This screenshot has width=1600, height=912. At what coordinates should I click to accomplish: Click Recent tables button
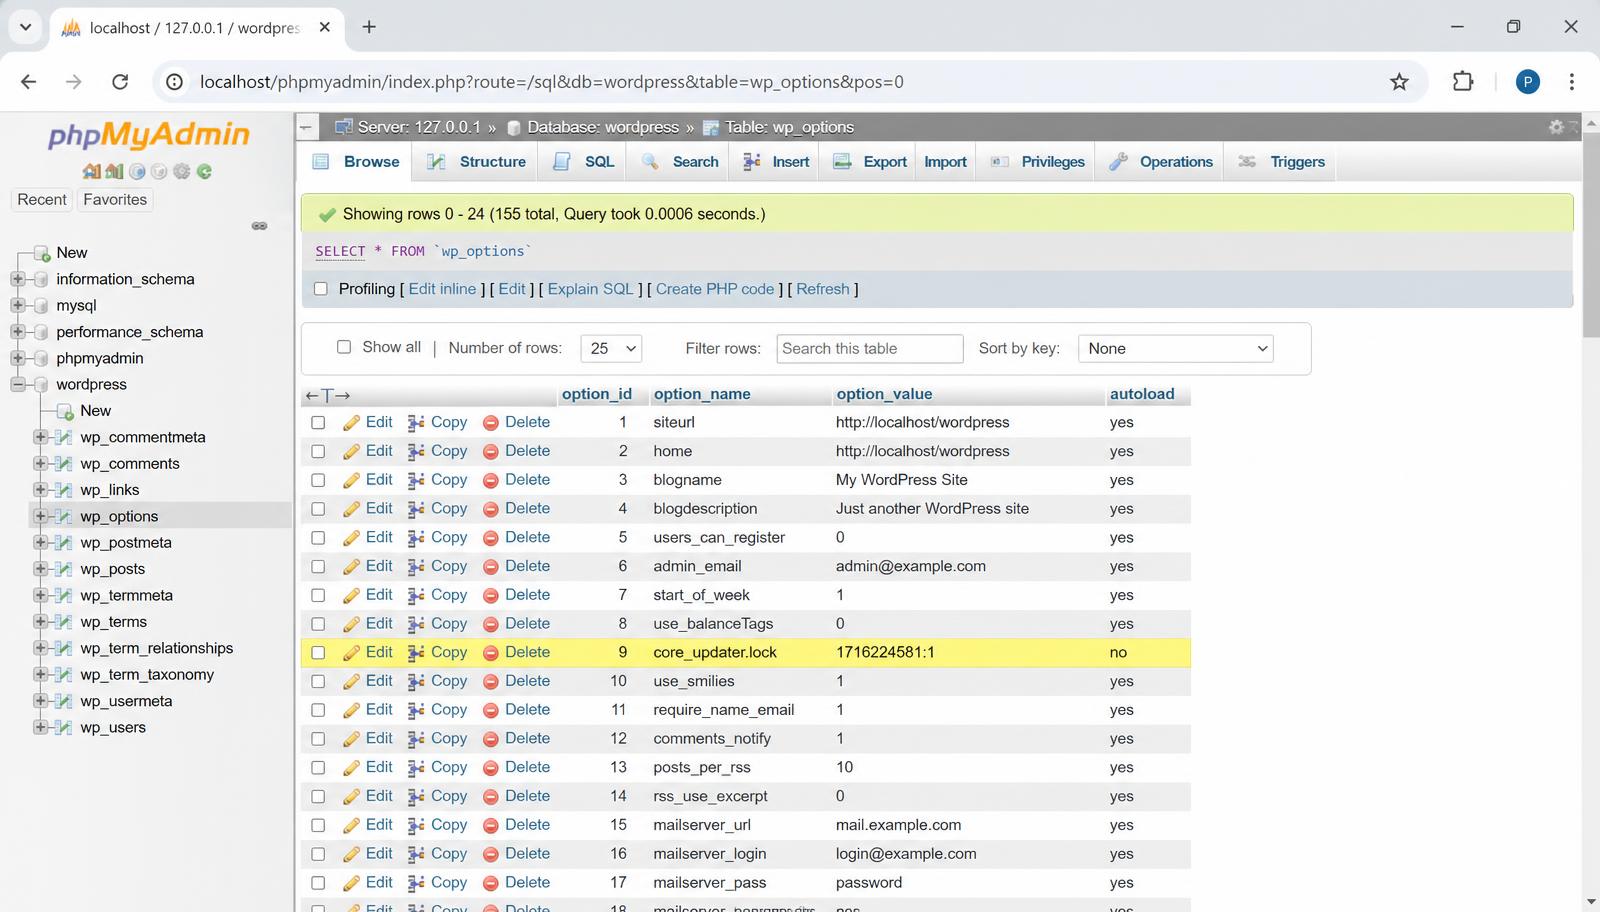[42, 199]
